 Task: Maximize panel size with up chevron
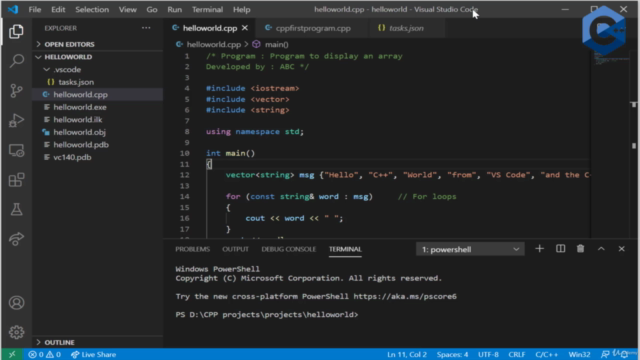[x=601, y=249]
